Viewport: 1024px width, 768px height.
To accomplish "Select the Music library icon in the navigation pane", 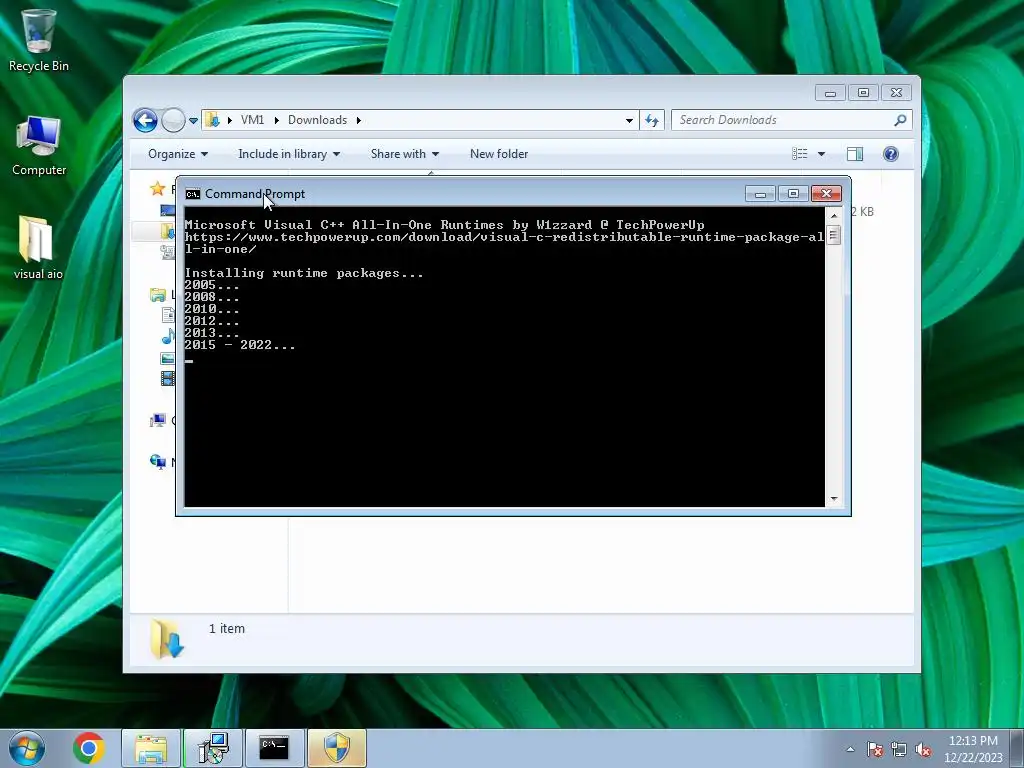I will pyautogui.click(x=168, y=336).
